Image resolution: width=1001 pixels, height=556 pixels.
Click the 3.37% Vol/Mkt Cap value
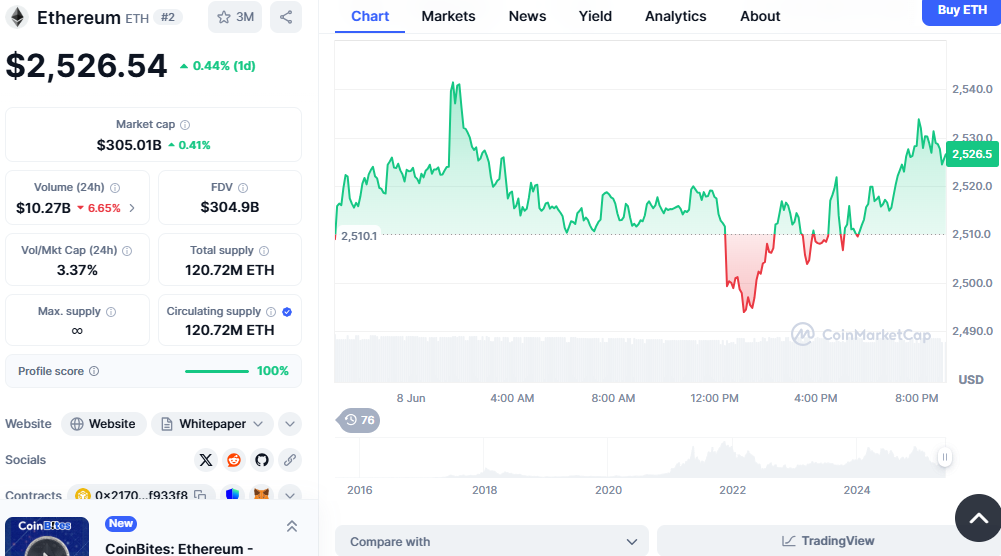tap(77, 270)
